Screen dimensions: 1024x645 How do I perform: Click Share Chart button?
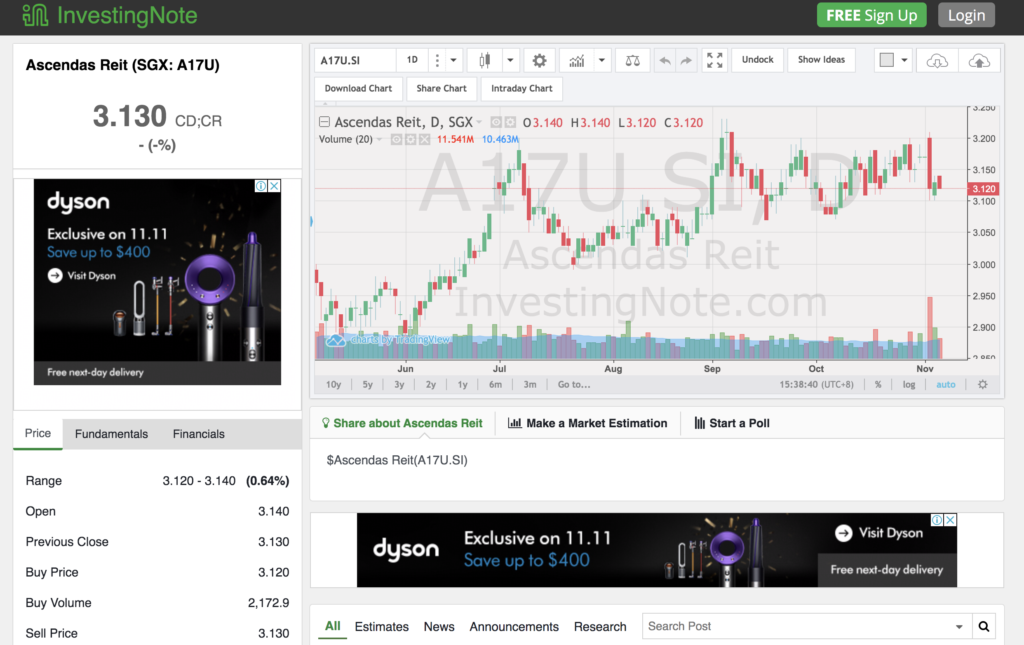pos(441,89)
